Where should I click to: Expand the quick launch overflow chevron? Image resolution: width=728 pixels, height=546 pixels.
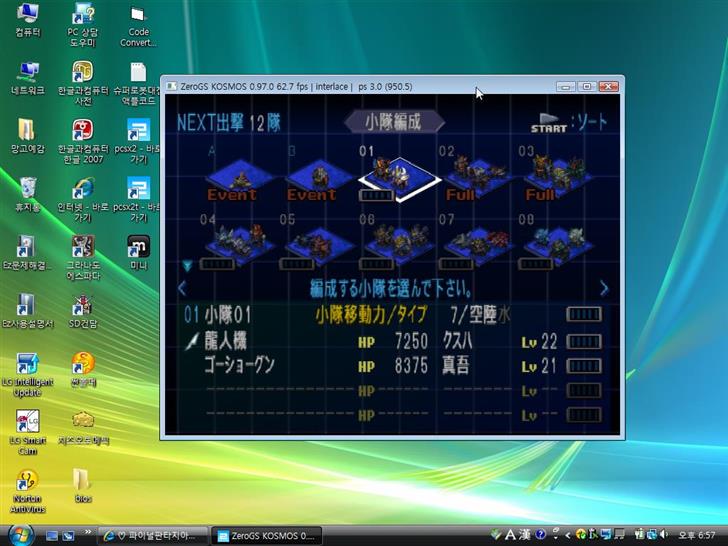point(88,532)
